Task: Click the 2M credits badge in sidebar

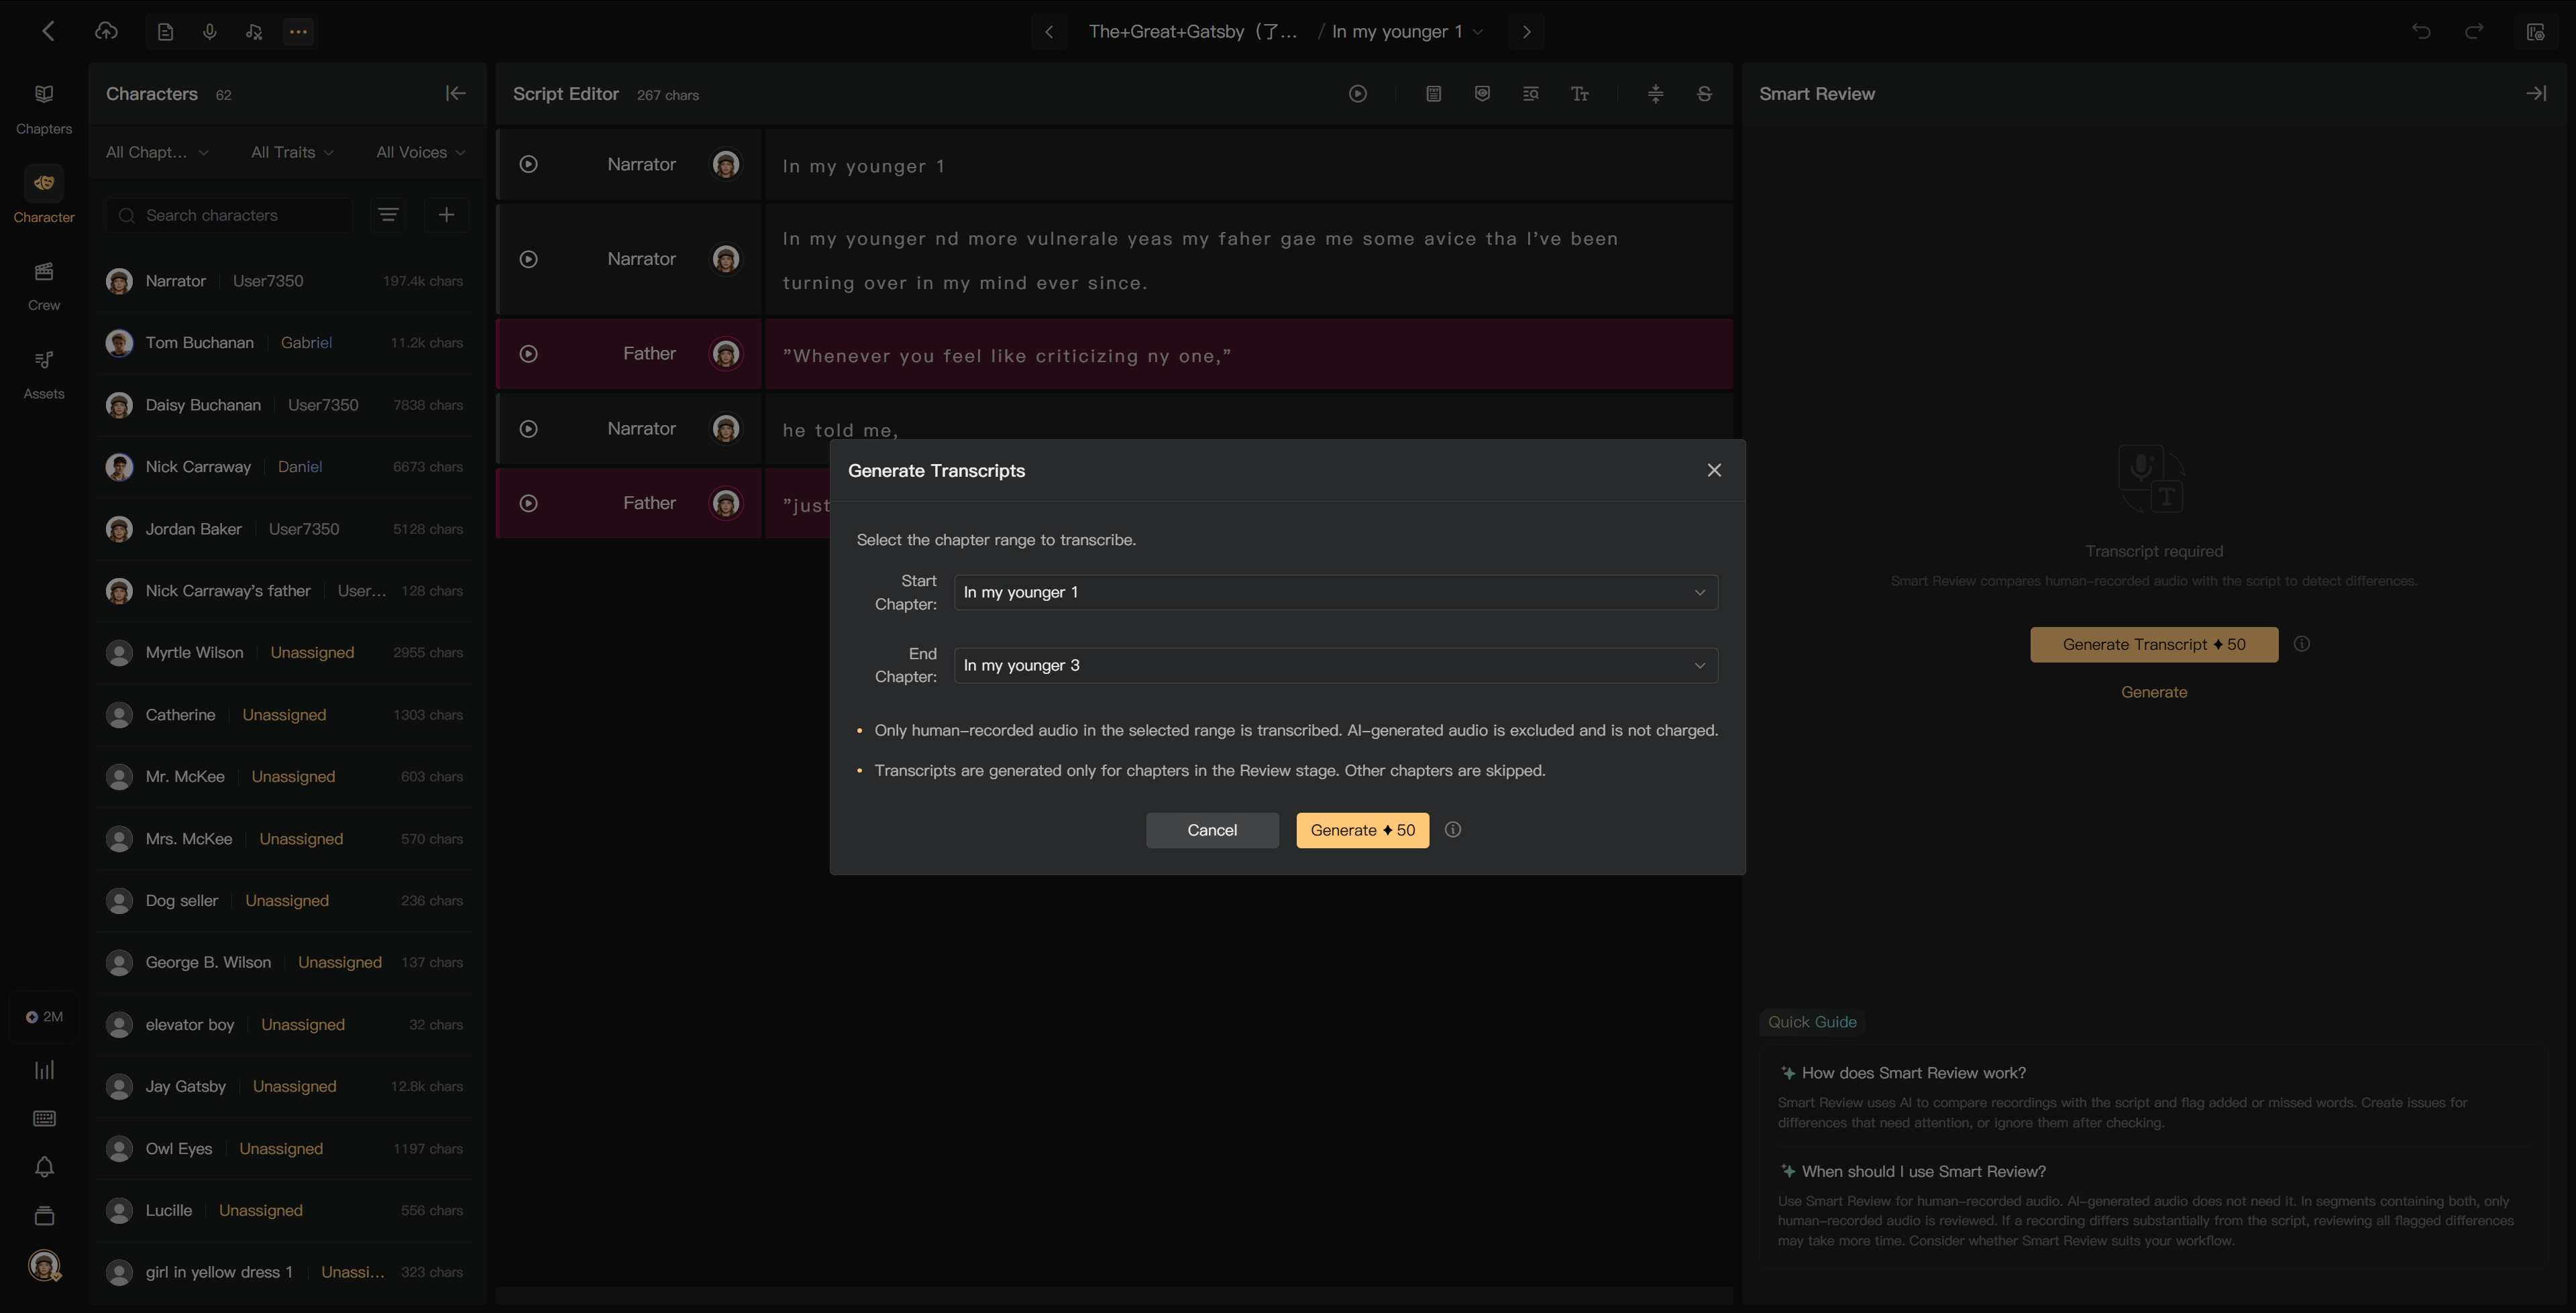Action: tap(44, 1017)
